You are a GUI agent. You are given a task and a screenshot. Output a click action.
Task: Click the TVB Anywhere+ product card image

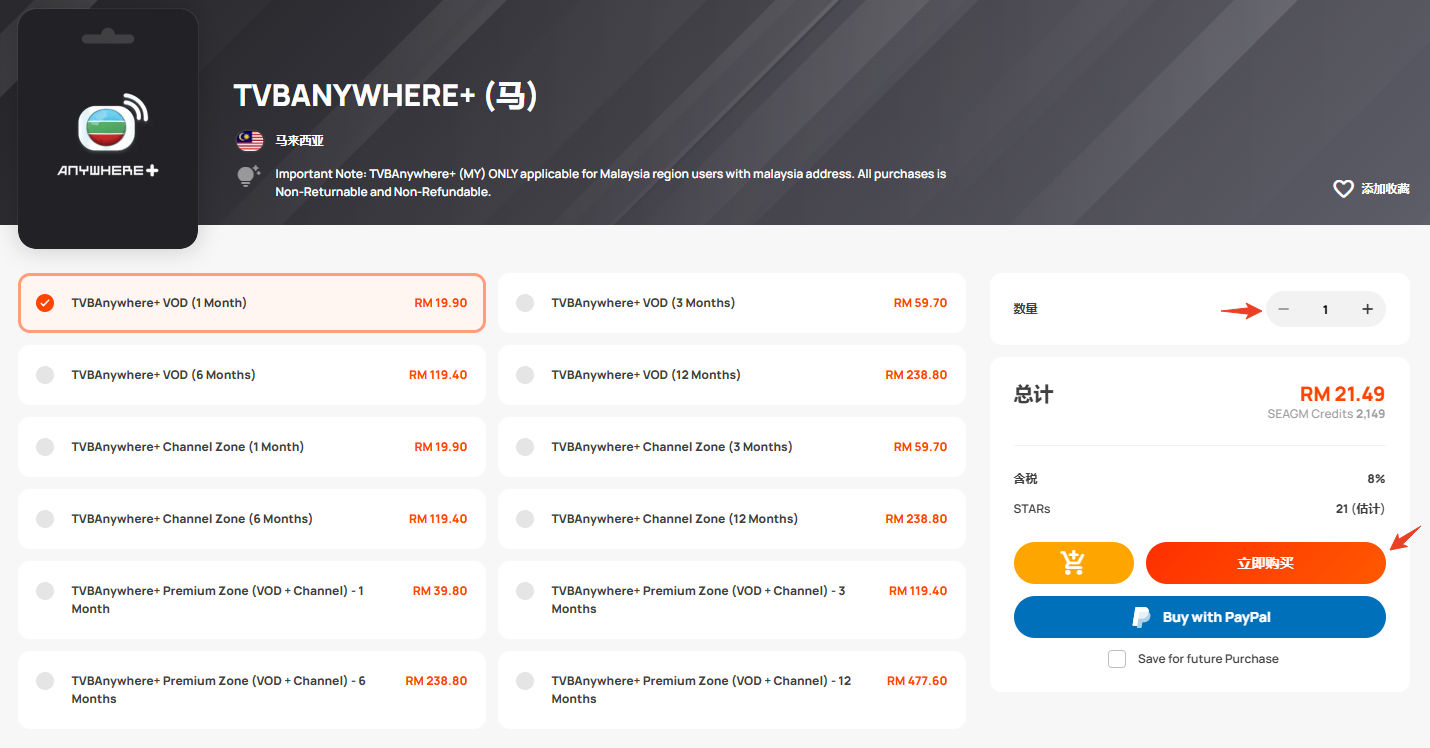108,129
